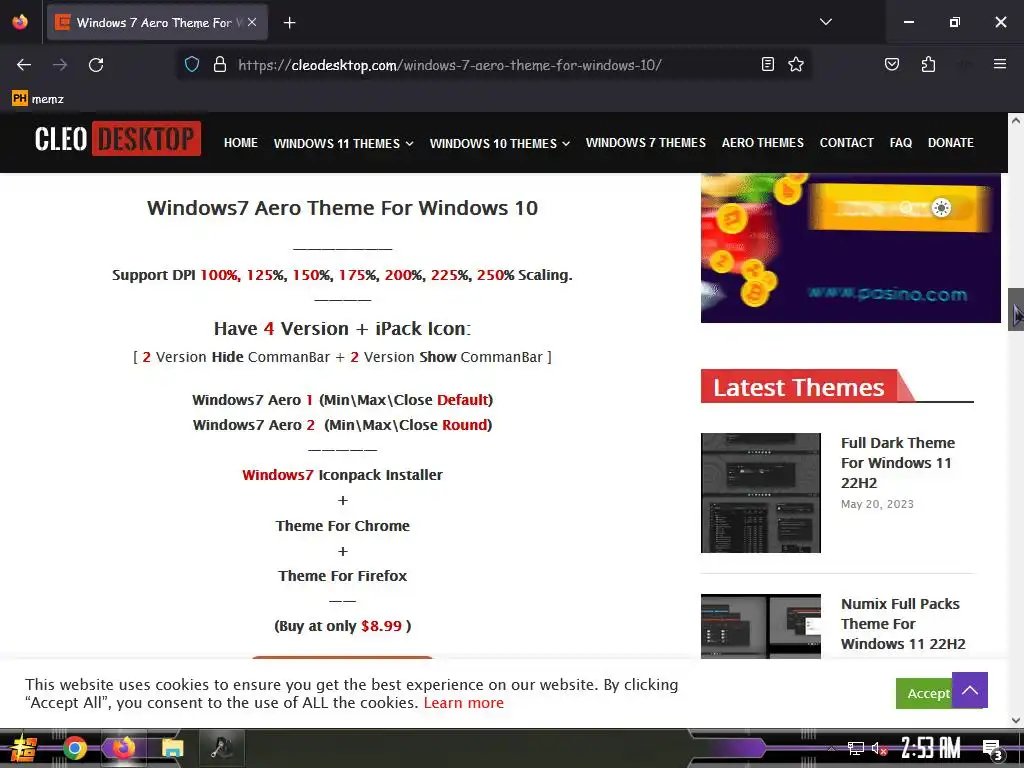This screenshot has width=1024, height=768.
Task: Click the May 20, 2023 date
Action: click(877, 504)
